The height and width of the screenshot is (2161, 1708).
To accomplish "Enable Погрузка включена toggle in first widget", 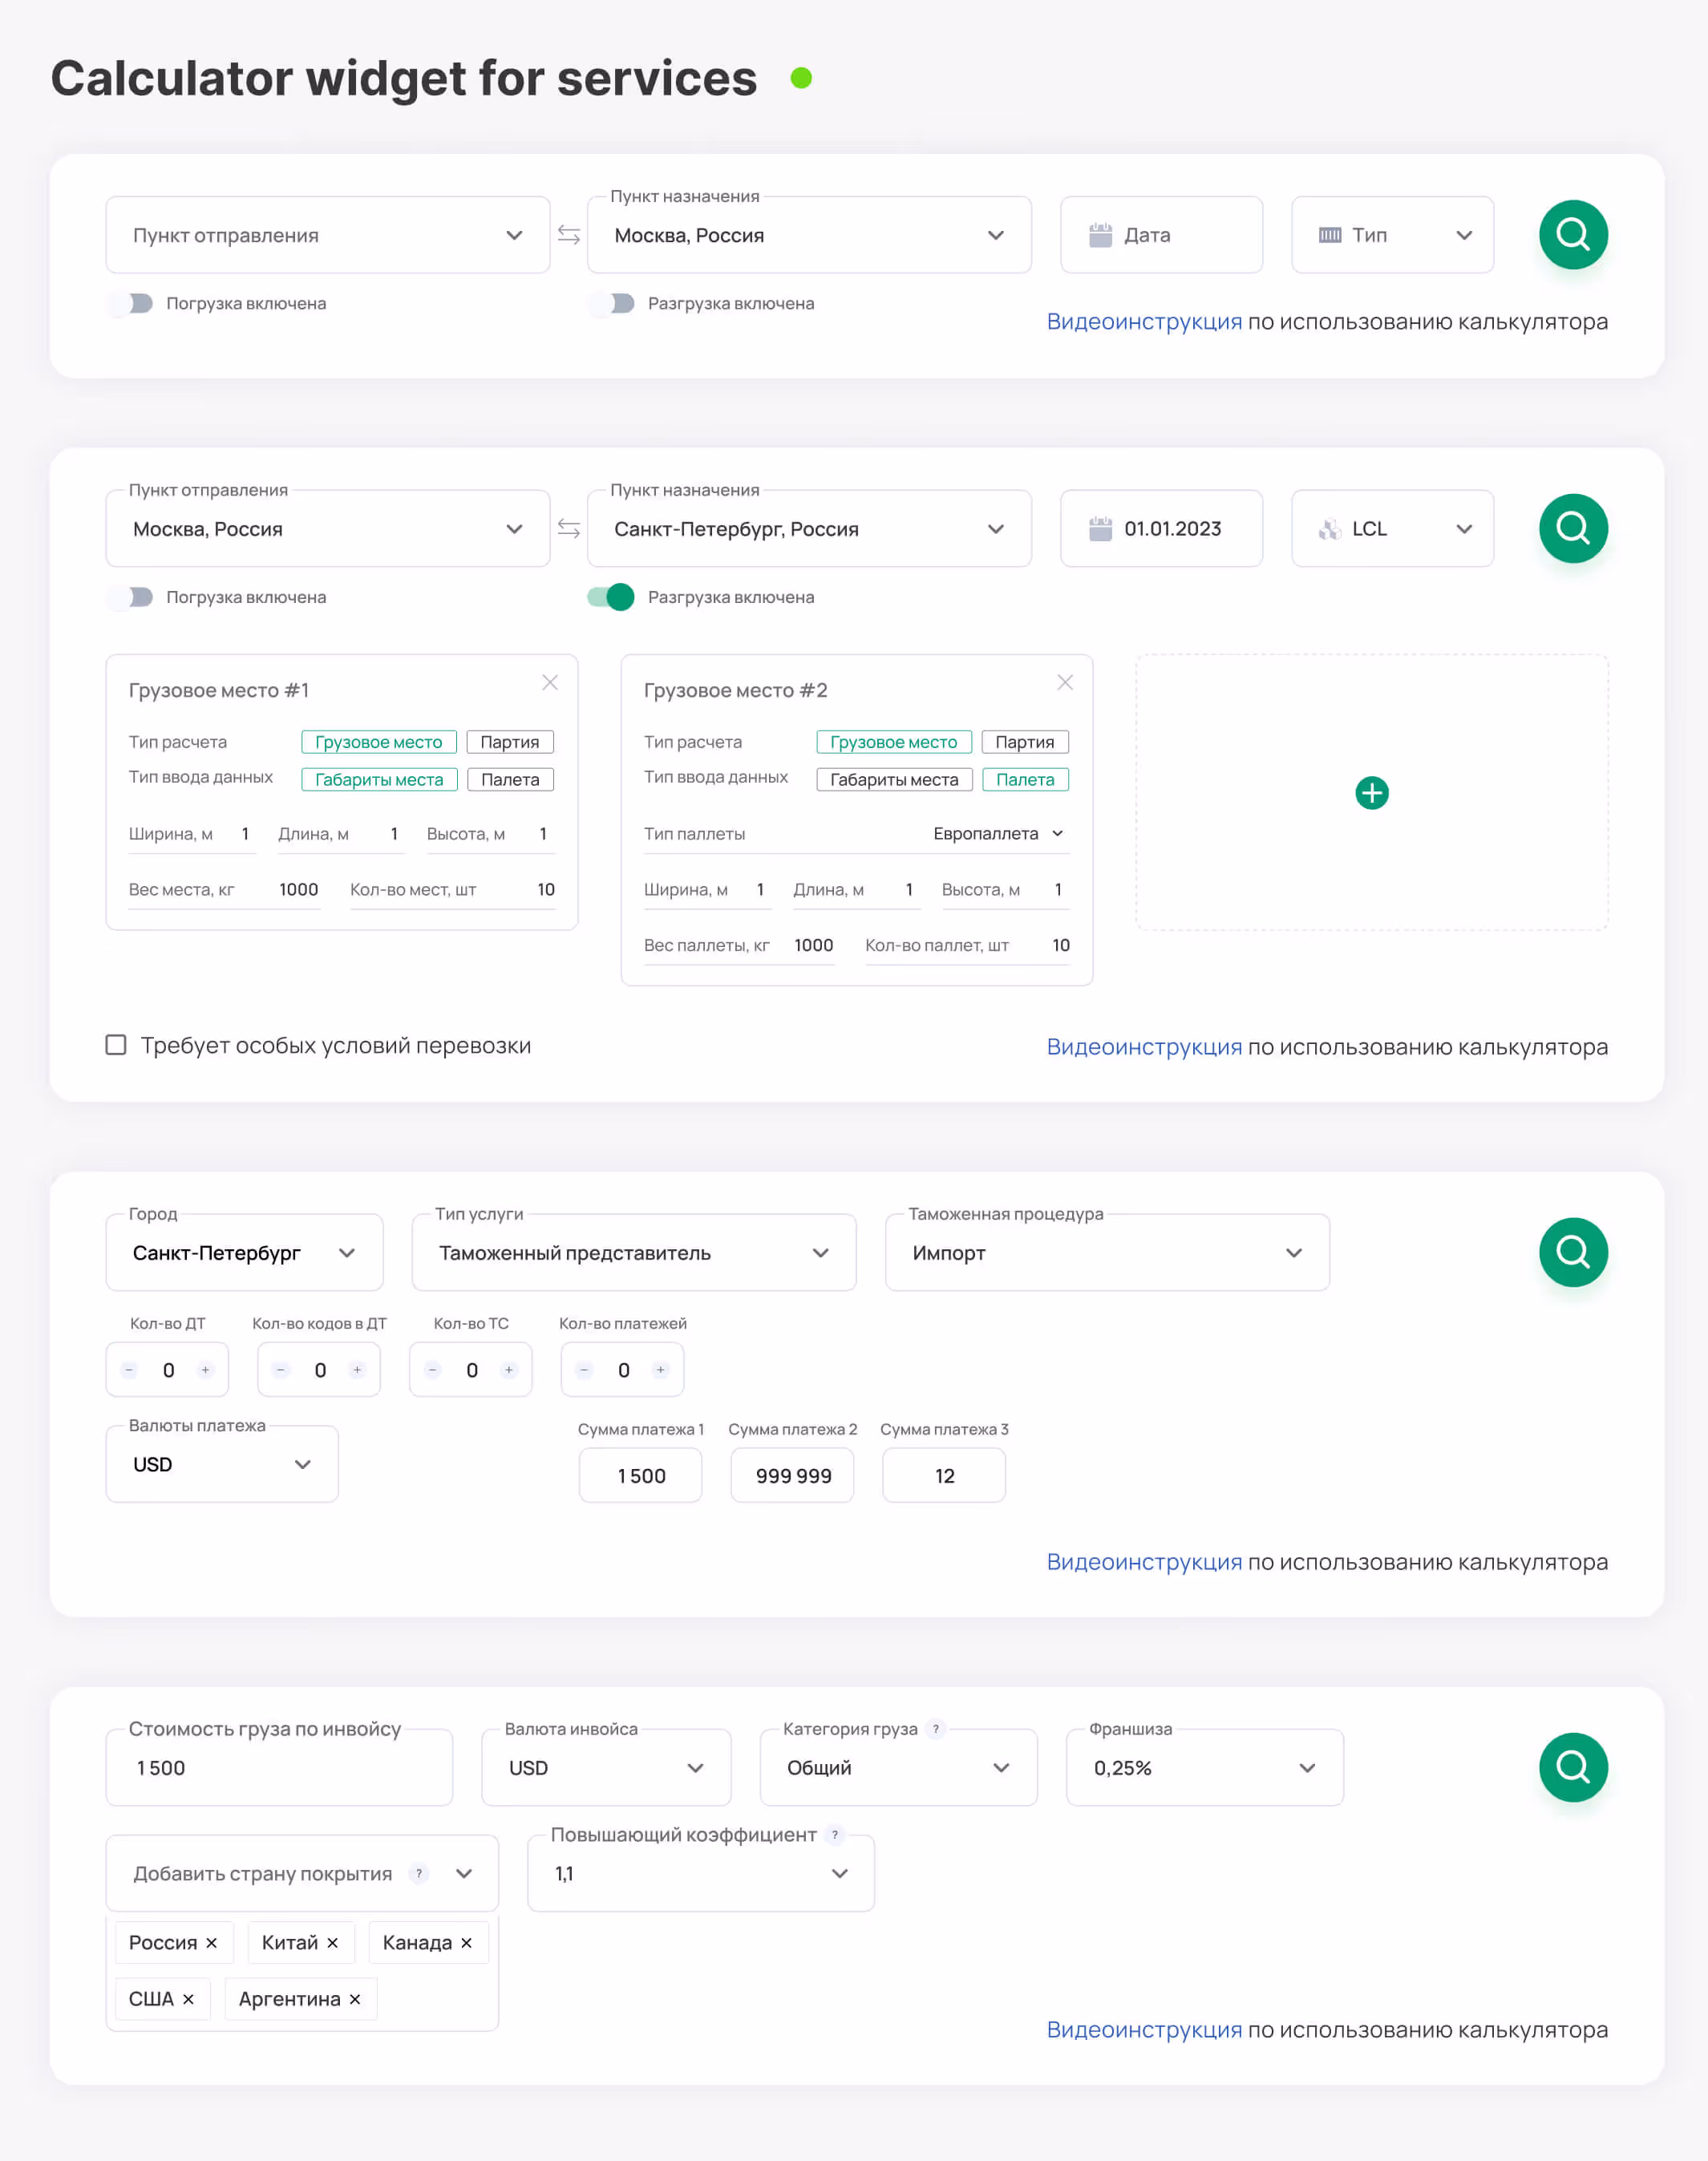I will pyautogui.click(x=130, y=303).
